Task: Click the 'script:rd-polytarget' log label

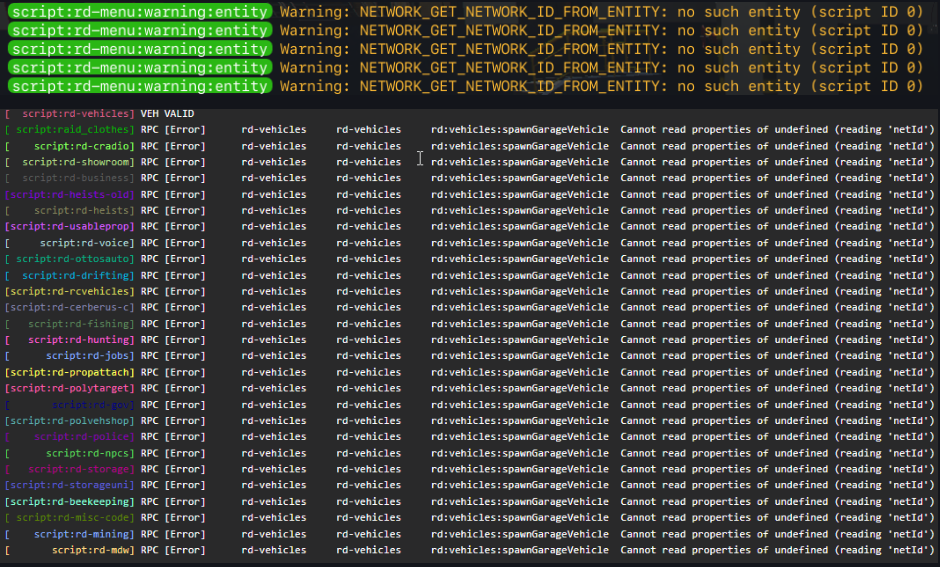Action: tap(70, 388)
